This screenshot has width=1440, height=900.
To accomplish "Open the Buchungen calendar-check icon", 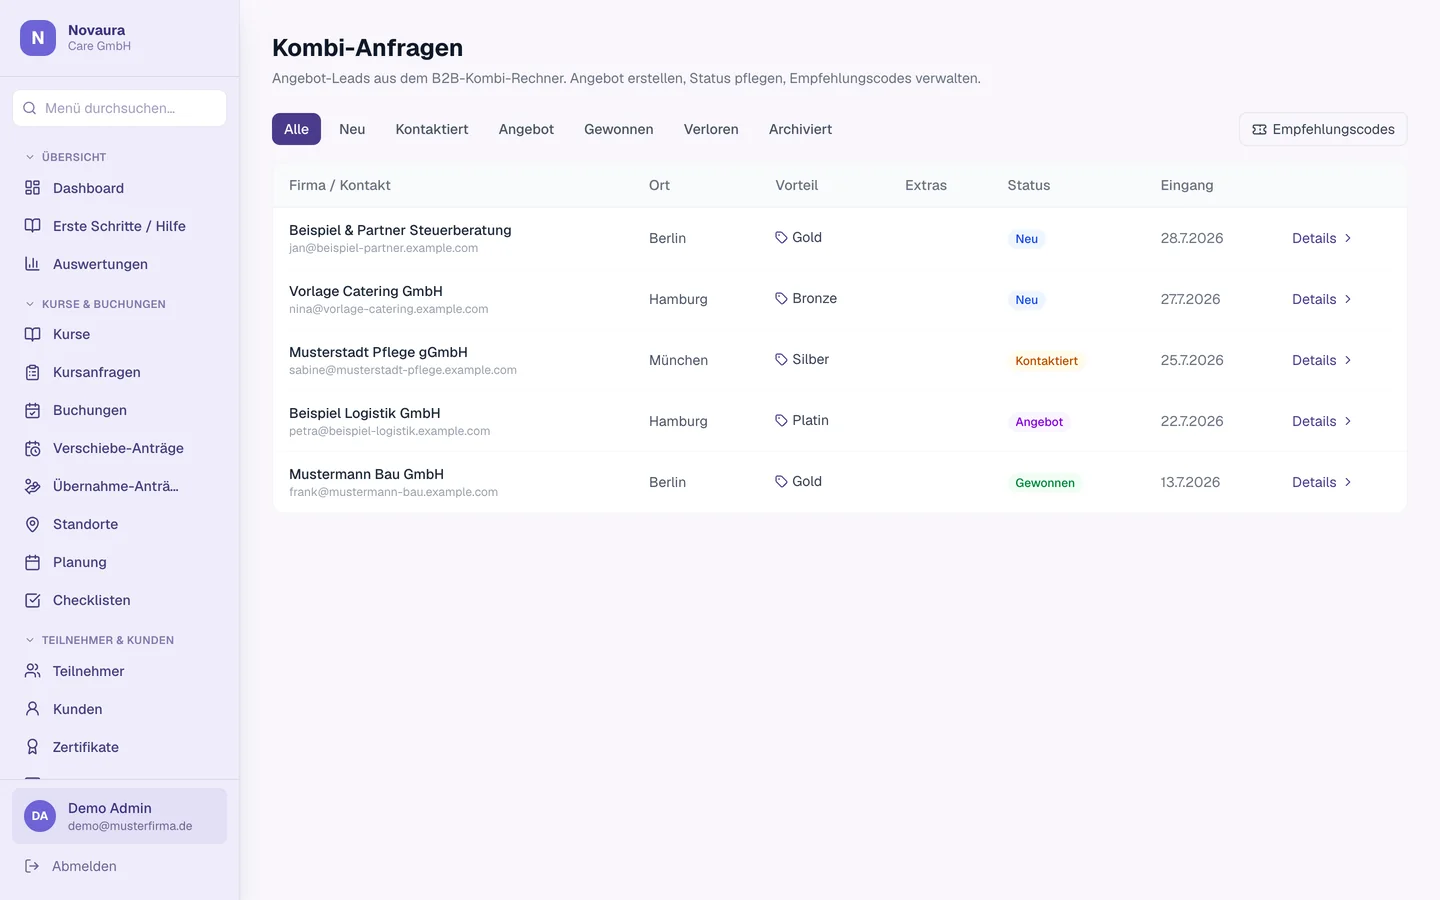I will click(32, 410).
